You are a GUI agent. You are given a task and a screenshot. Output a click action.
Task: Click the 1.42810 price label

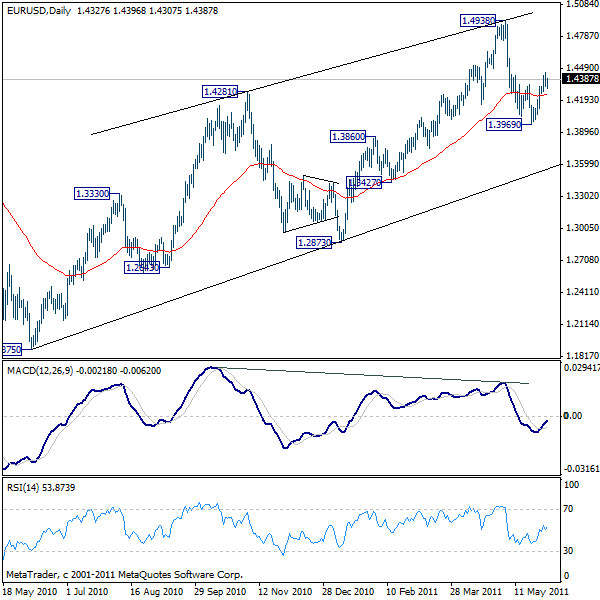(x=220, y=91)
